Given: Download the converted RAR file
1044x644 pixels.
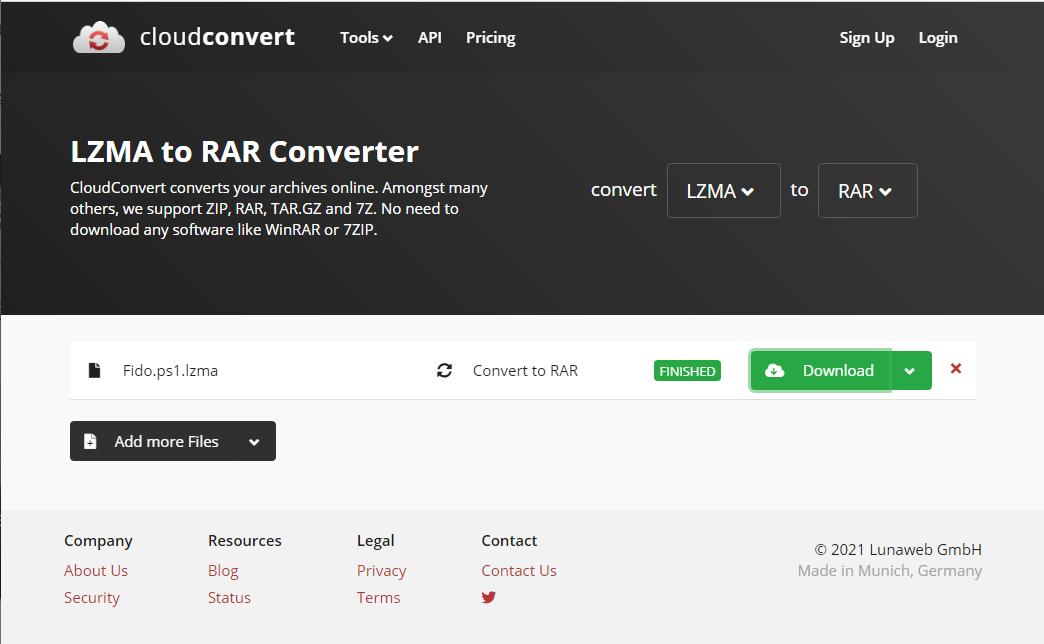Looking at the screenshot, I should click(x=820, y=370).
